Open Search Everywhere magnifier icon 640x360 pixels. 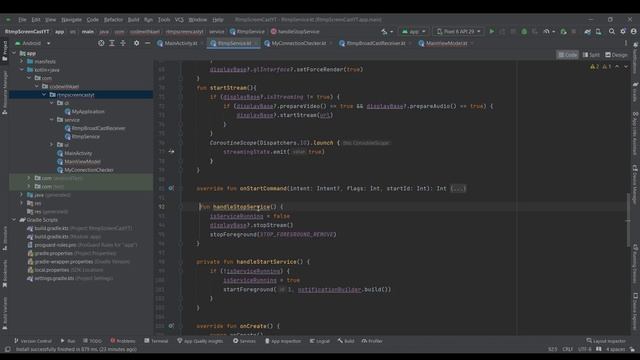pyautogui.click(x=611, y=31)
